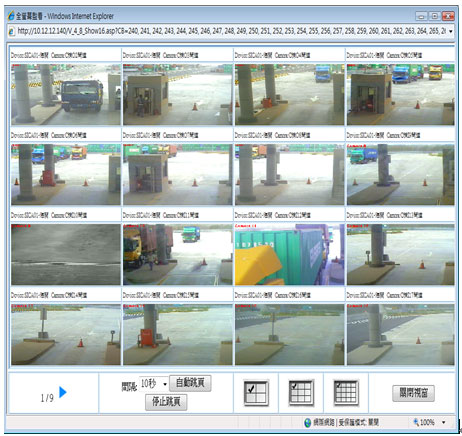Open camera feed showing blue truck close-up

pos(66,95)
